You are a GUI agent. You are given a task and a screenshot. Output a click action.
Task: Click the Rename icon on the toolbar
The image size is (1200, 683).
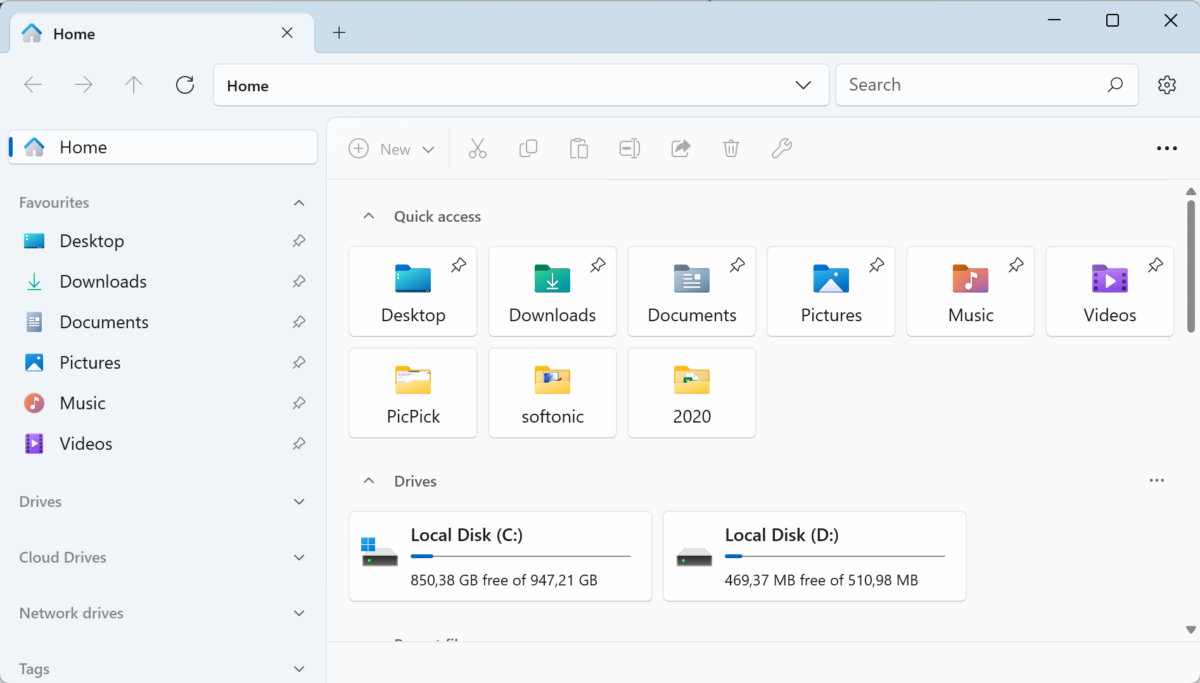629,148
